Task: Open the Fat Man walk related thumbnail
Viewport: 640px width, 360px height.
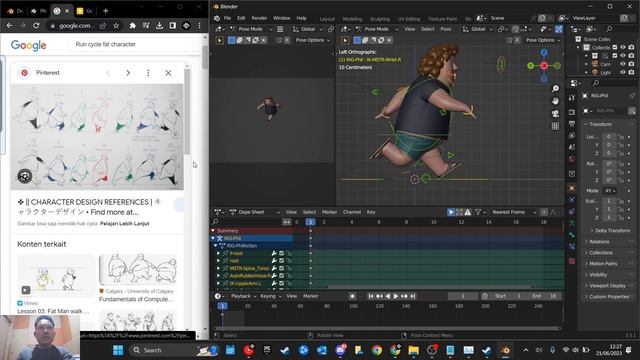Action: [x=56, y=276]
